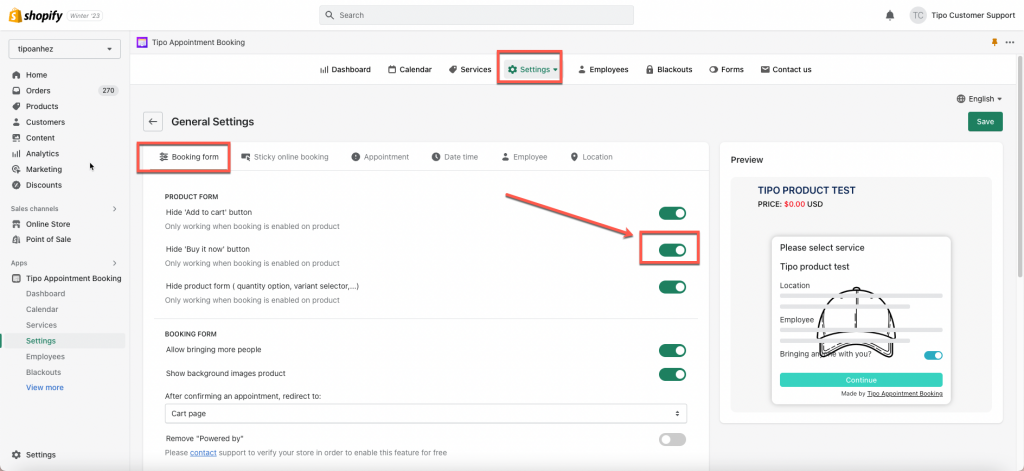Switch to the Location tab

coord(591,157)
